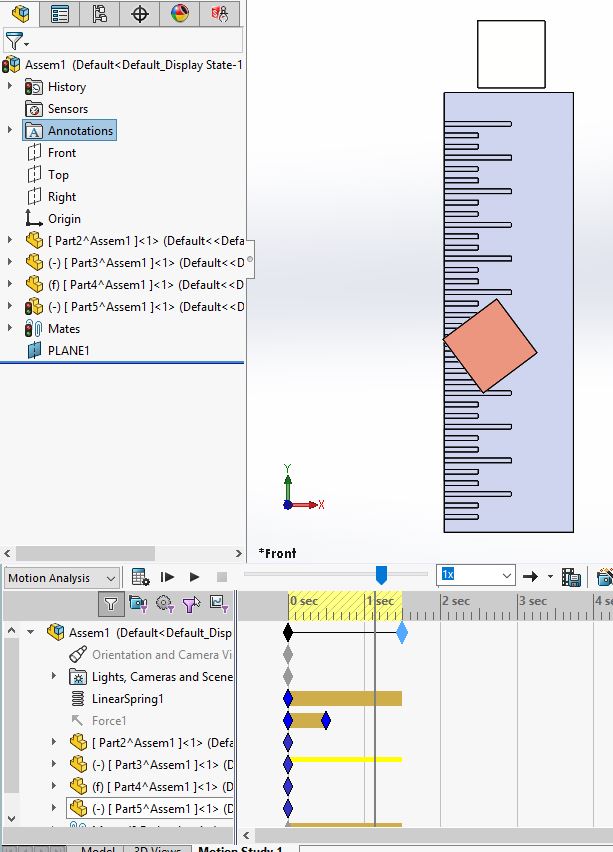Viewport: 613px width, 852px height.
Task: Click the playback position slider handle
Action: (381, 575)
